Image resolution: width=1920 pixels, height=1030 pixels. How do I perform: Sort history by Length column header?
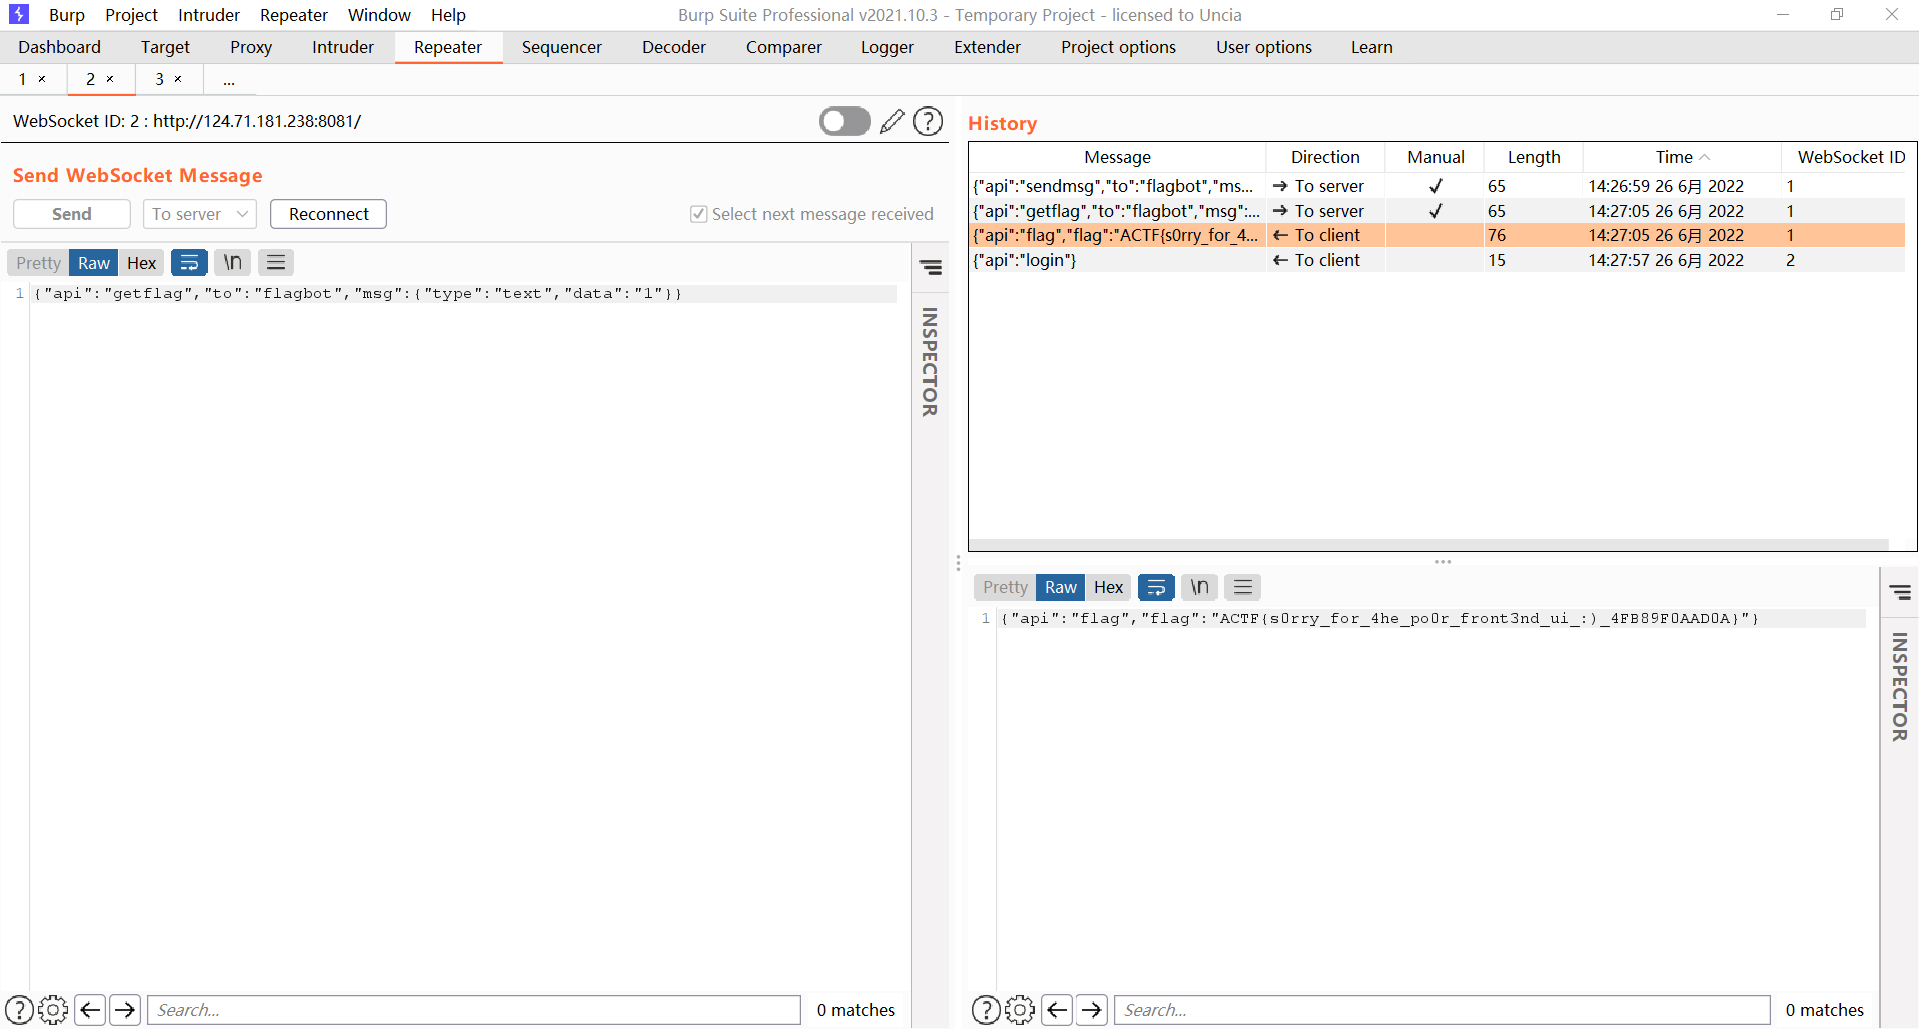1534,157
